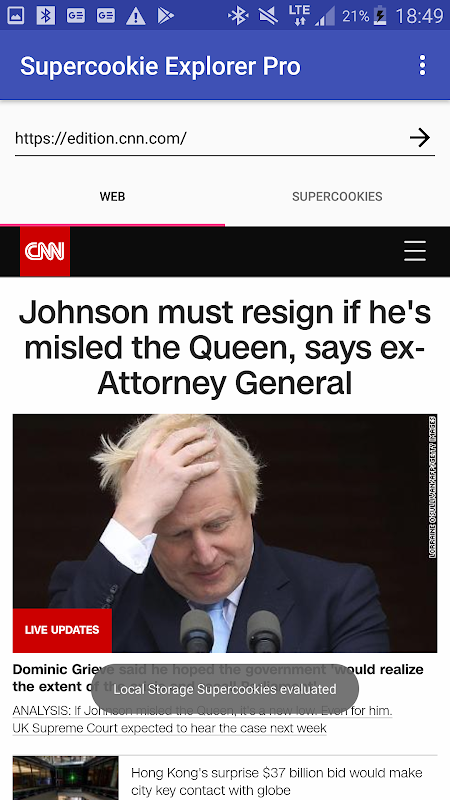
Task: Click the LIVE UPDATES red badge
Action: [62, 630]
